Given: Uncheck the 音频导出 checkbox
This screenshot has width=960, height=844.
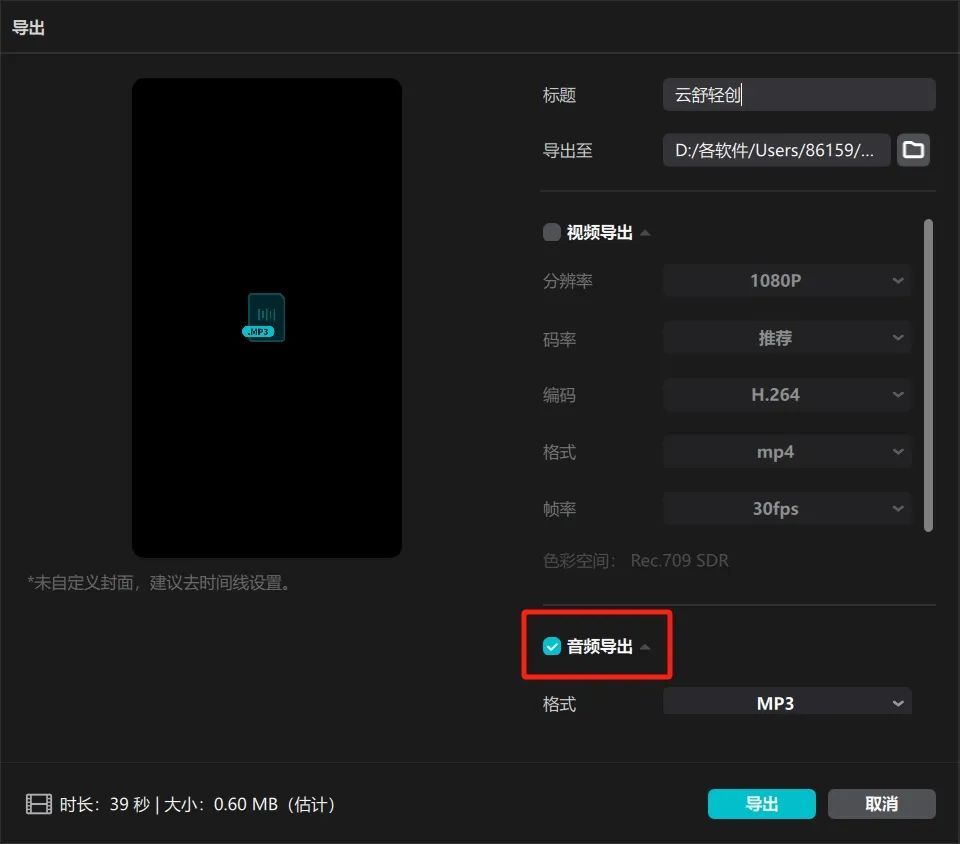Looking at the screenshot, I should pyautogui.click(x=552, y=646).
